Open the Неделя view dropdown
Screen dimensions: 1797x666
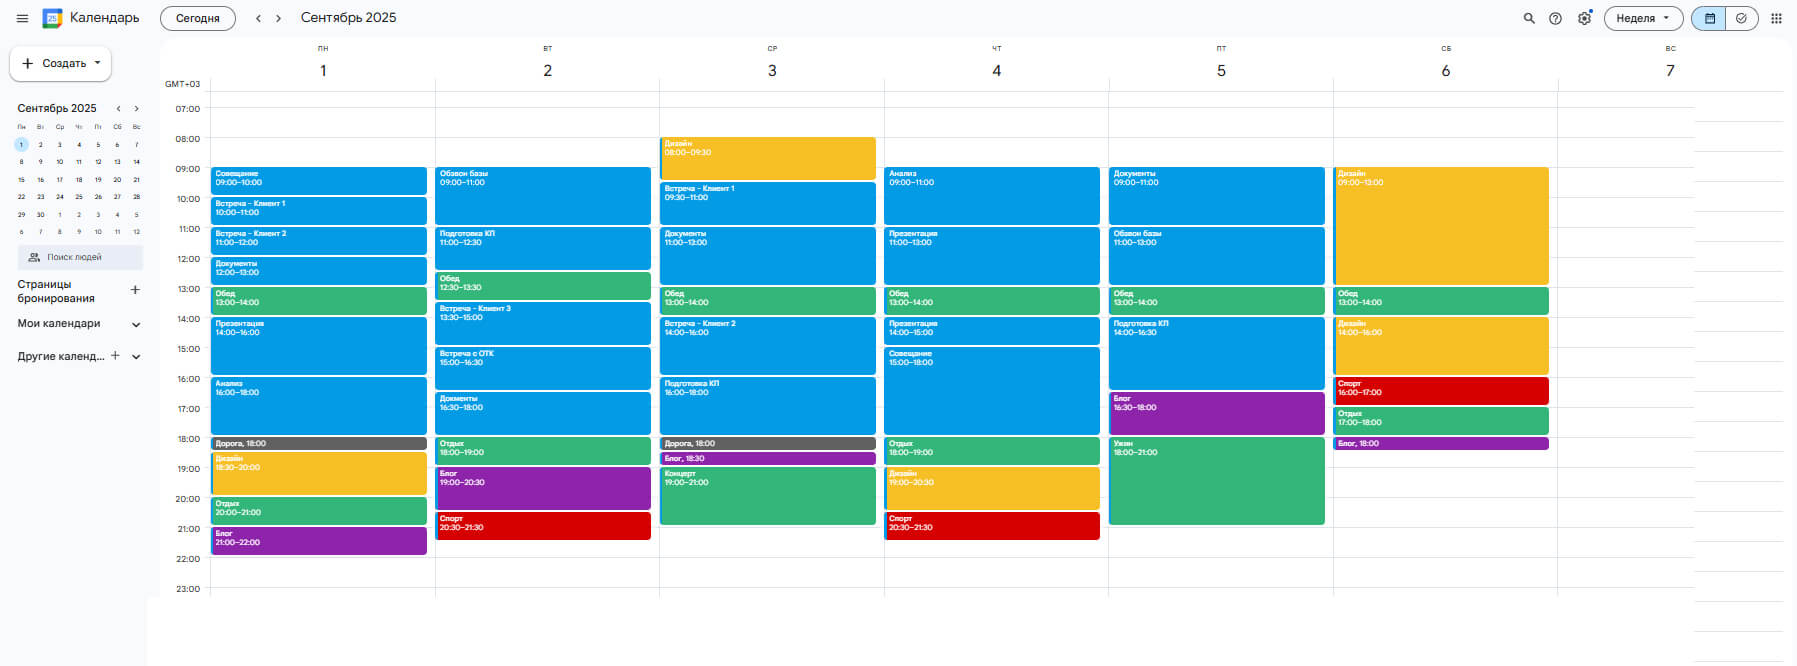point(1643,18)
